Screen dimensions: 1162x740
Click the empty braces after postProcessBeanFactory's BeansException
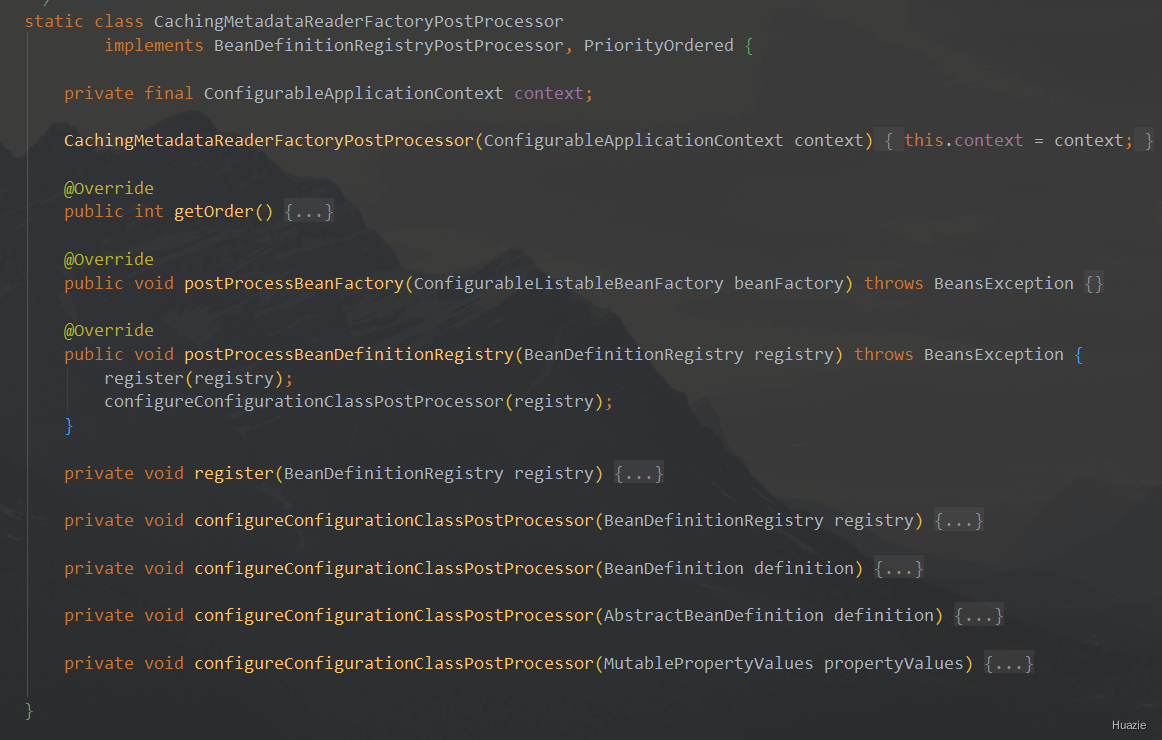(1094, 284)
